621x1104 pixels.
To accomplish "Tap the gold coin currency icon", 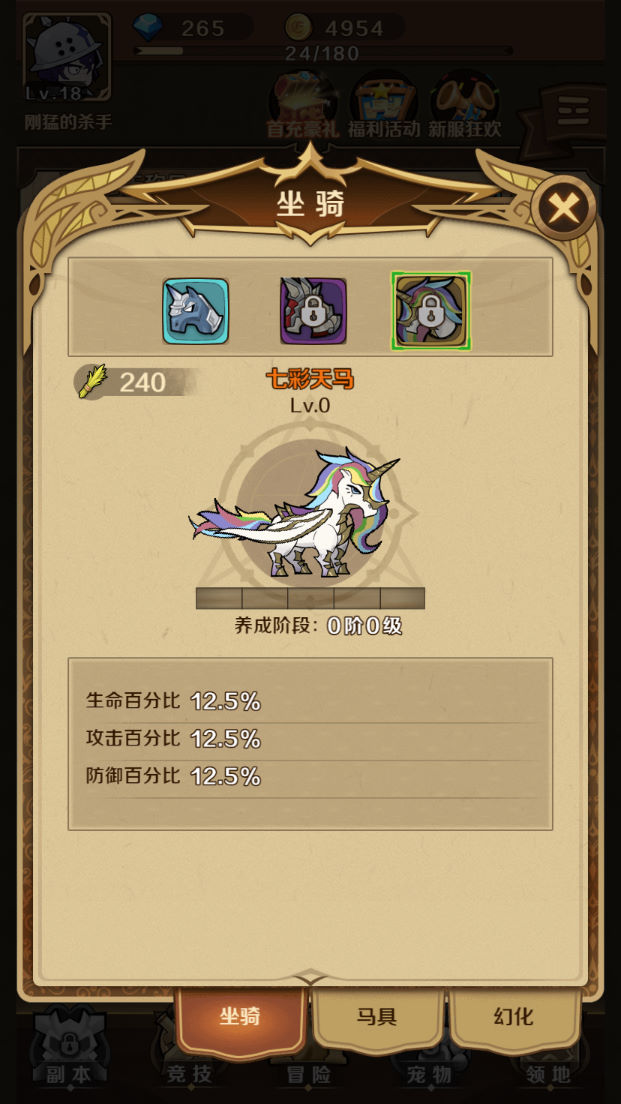I will point(299,27).
